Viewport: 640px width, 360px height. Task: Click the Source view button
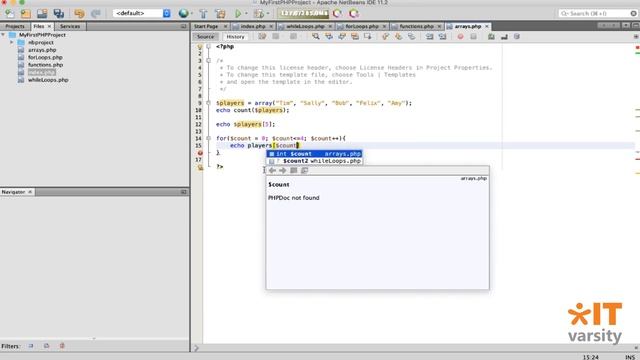click(205, 37)
